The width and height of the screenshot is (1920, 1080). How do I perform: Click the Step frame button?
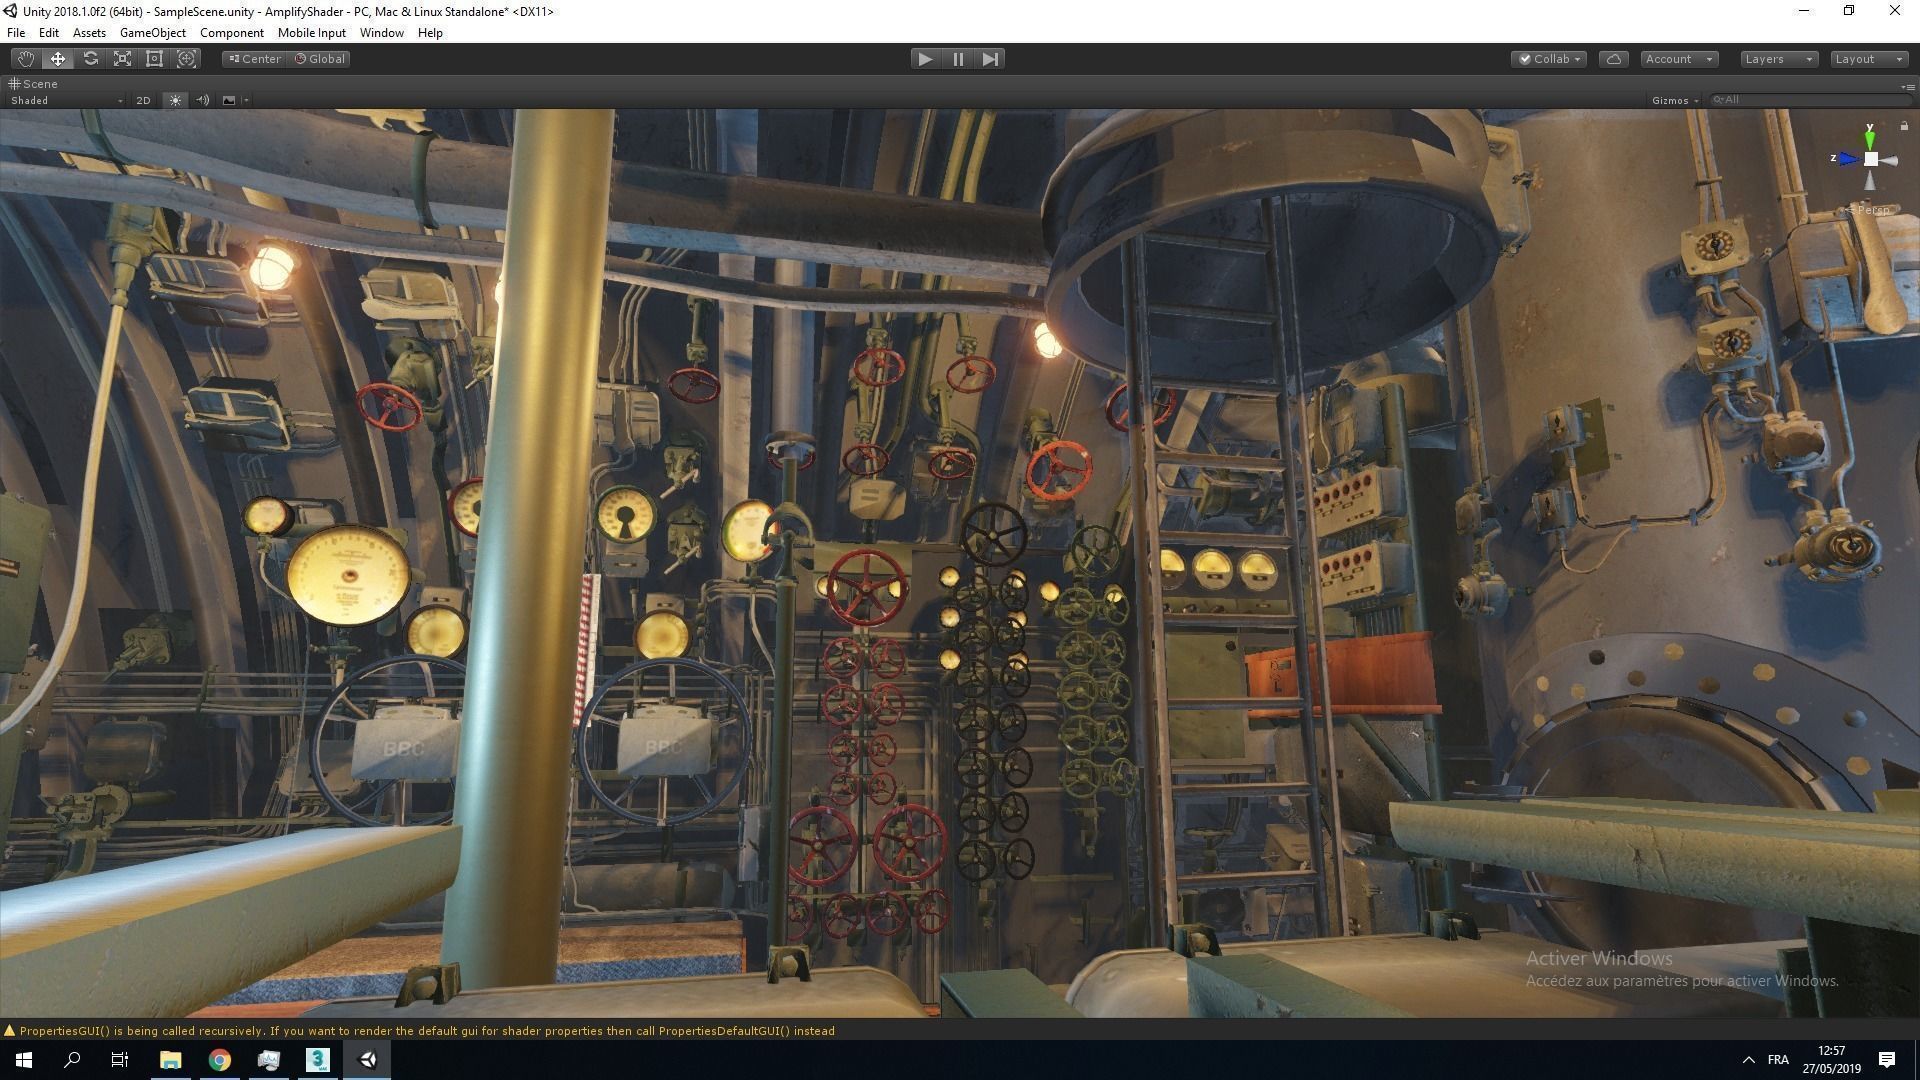[990, 59]
